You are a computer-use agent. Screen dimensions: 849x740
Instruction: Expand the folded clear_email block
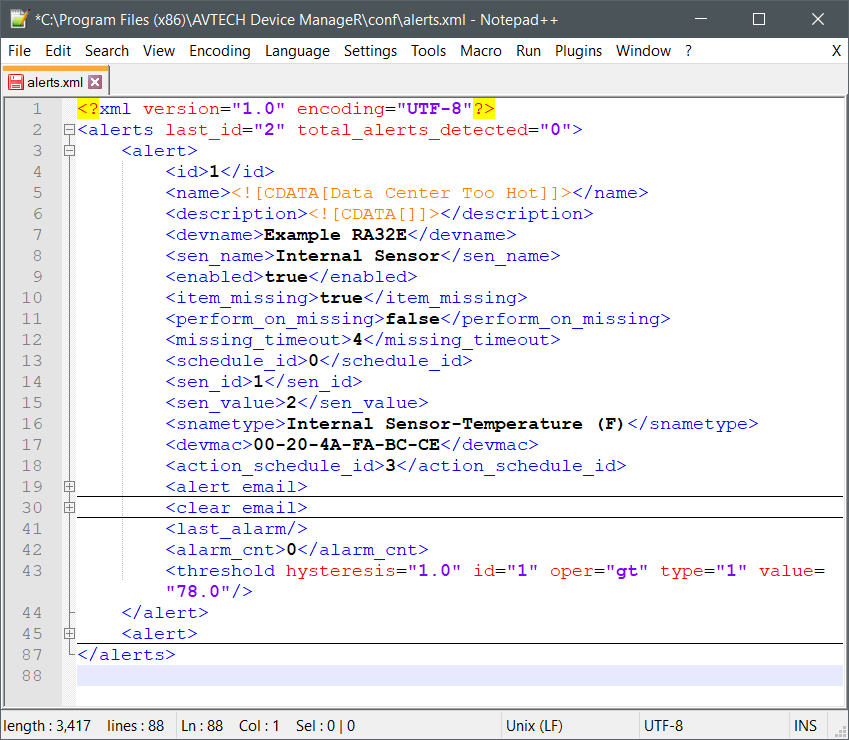pos(69,508)
